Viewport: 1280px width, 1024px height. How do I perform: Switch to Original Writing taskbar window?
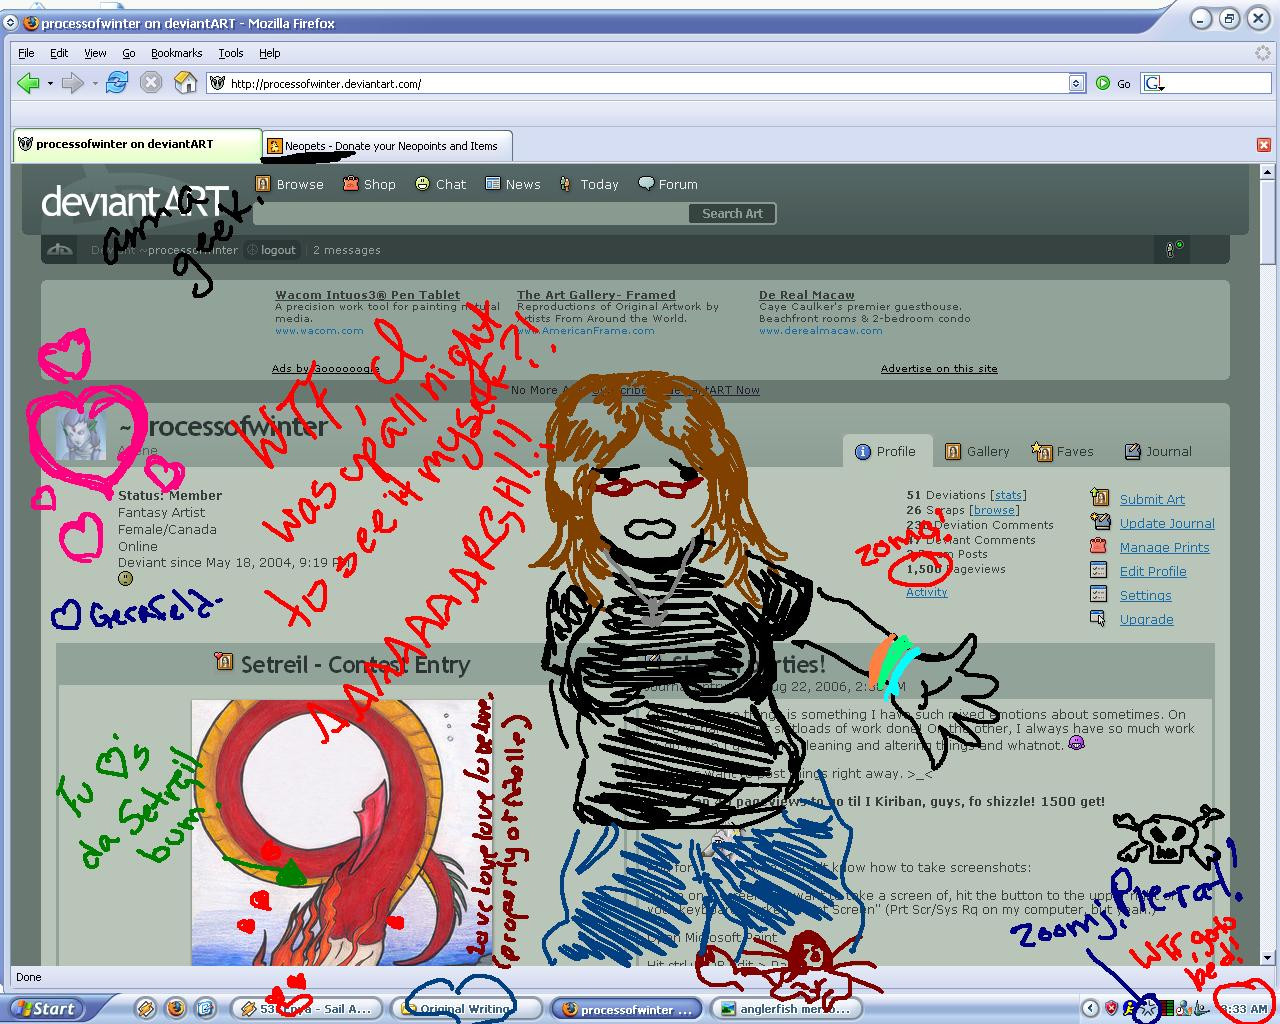(x=464, y=1009)
